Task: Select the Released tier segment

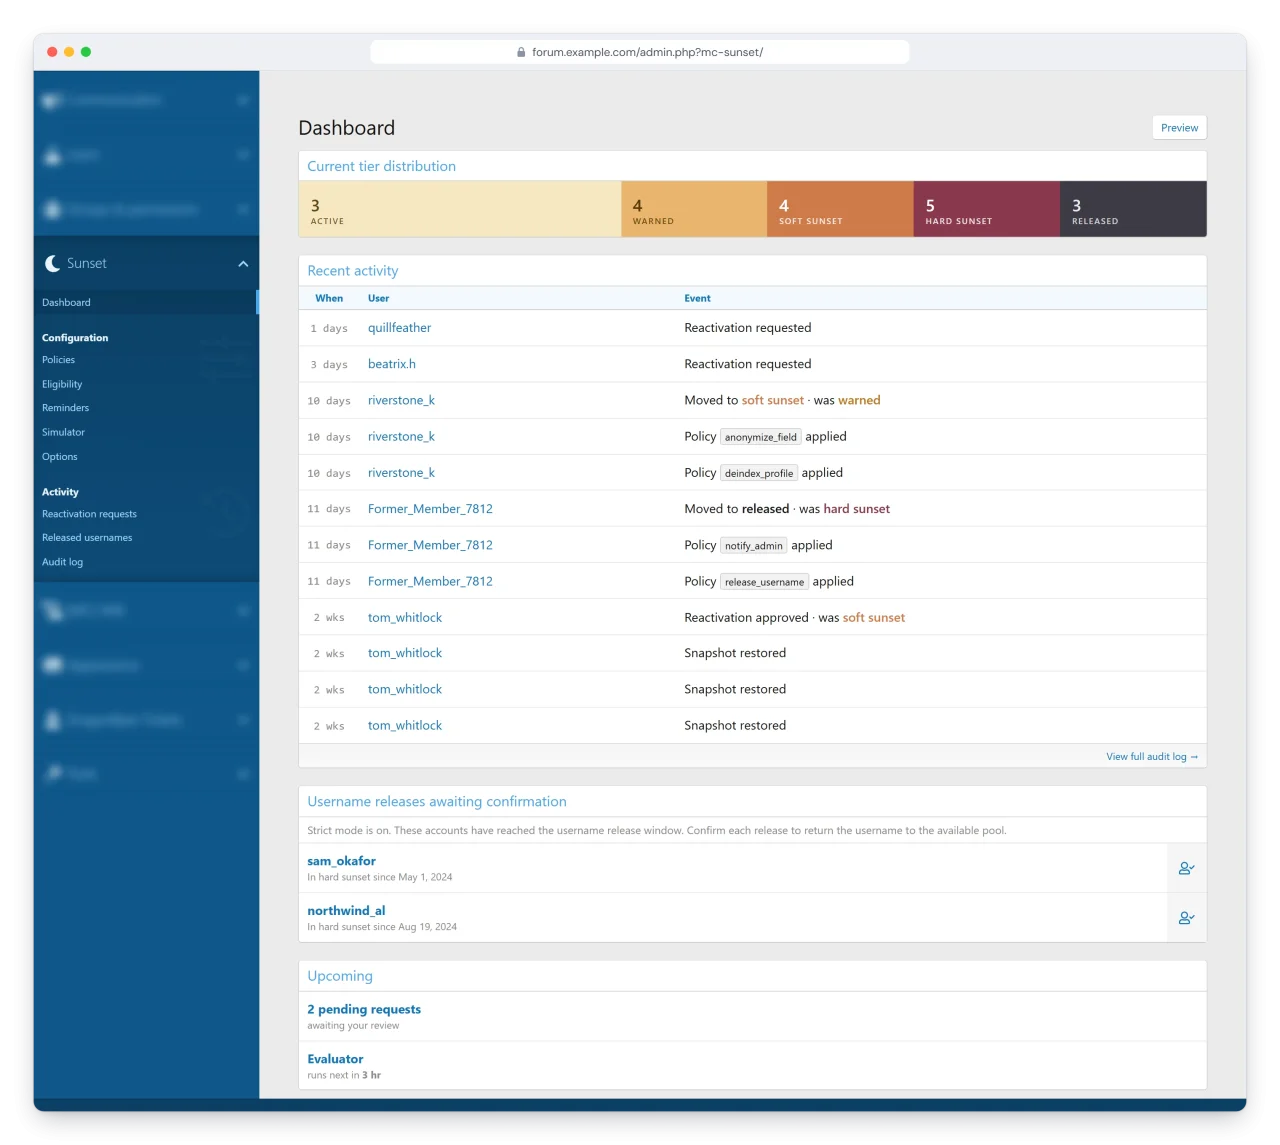Action: (x=1133, y=209)
